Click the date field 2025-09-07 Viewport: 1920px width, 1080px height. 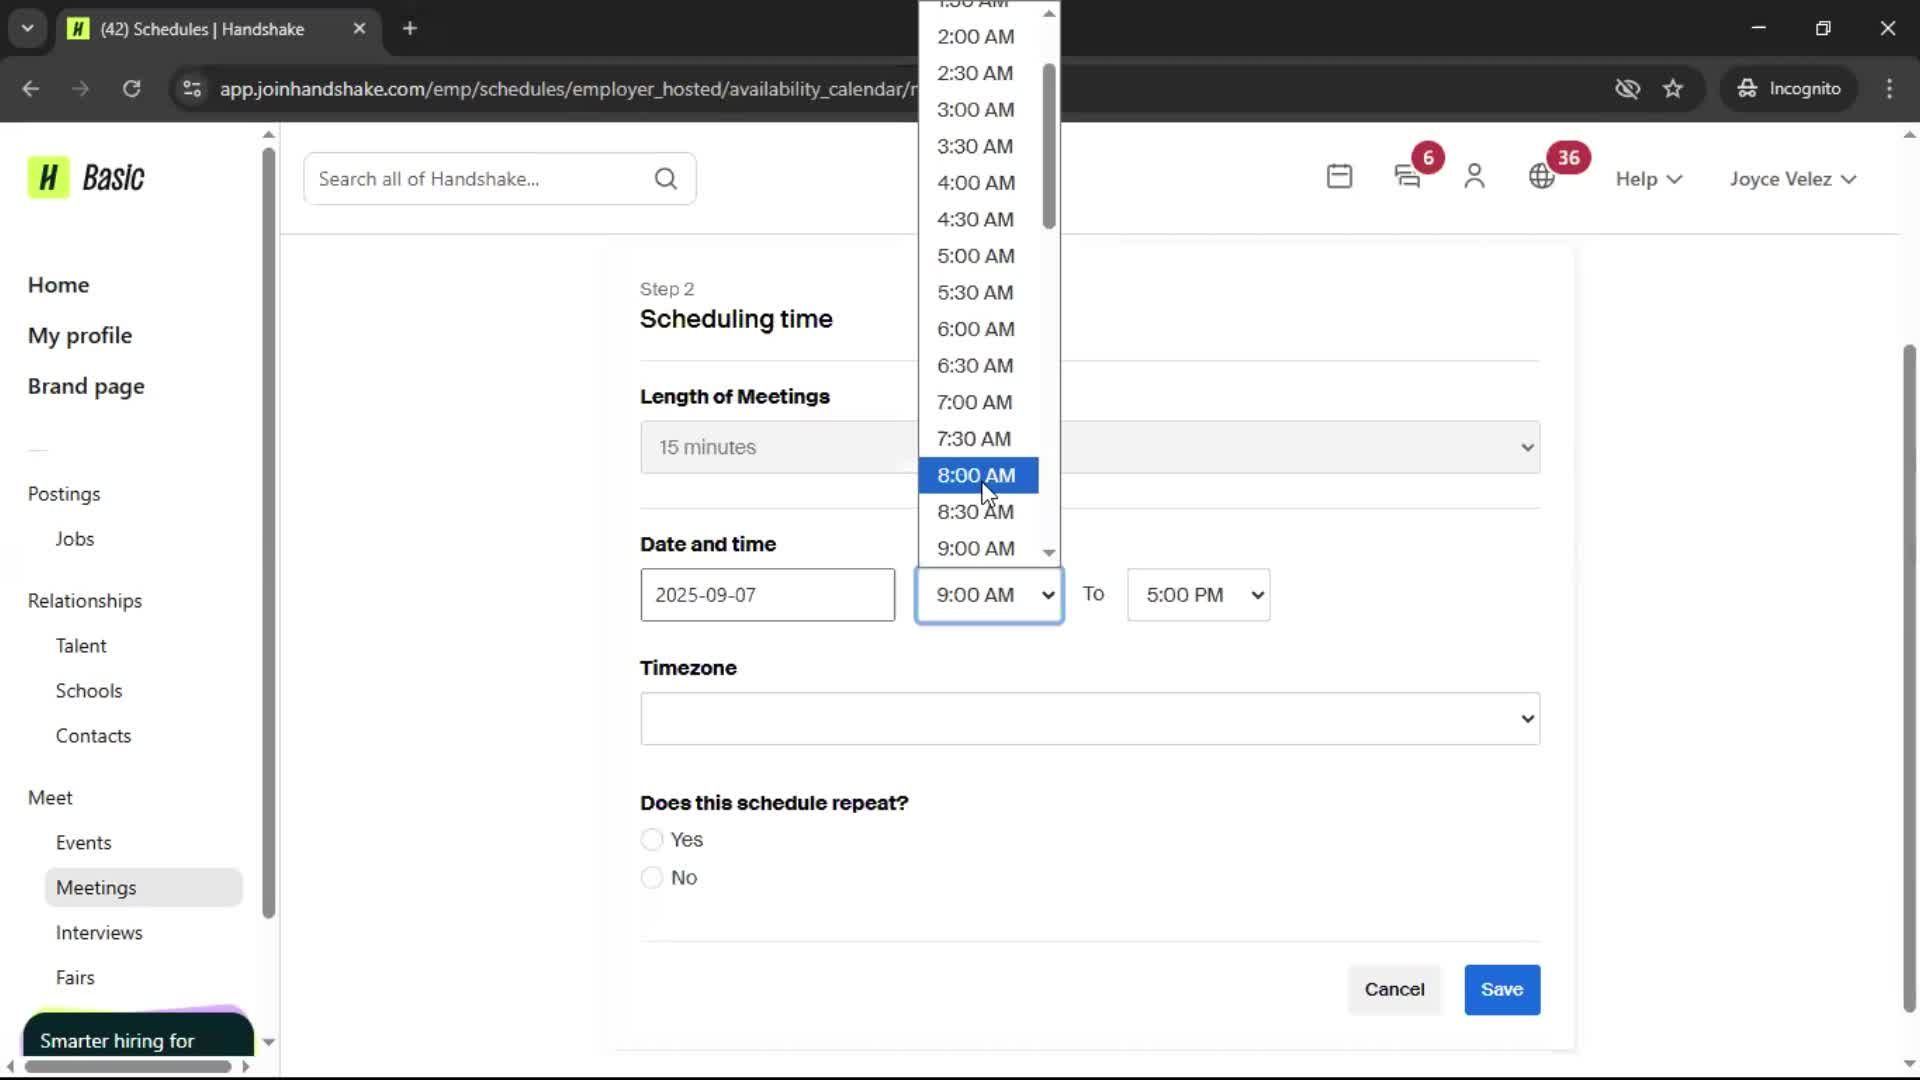768,595
